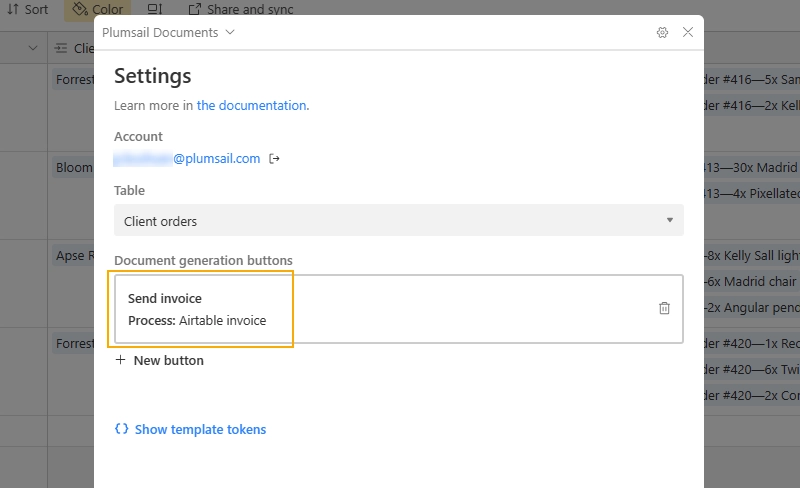The width and height of the screenshot is (800, 488).
Task: Click the plus icon next to New button
Action: click(120, 360)
